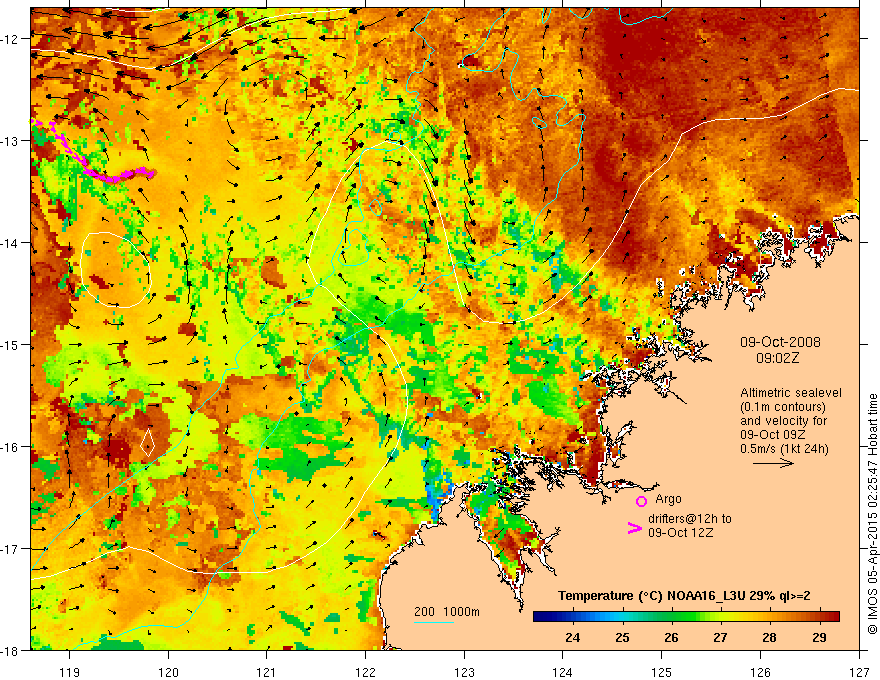Click the latitude axis label -12
880x680 pixels.
tap(11, 39)
